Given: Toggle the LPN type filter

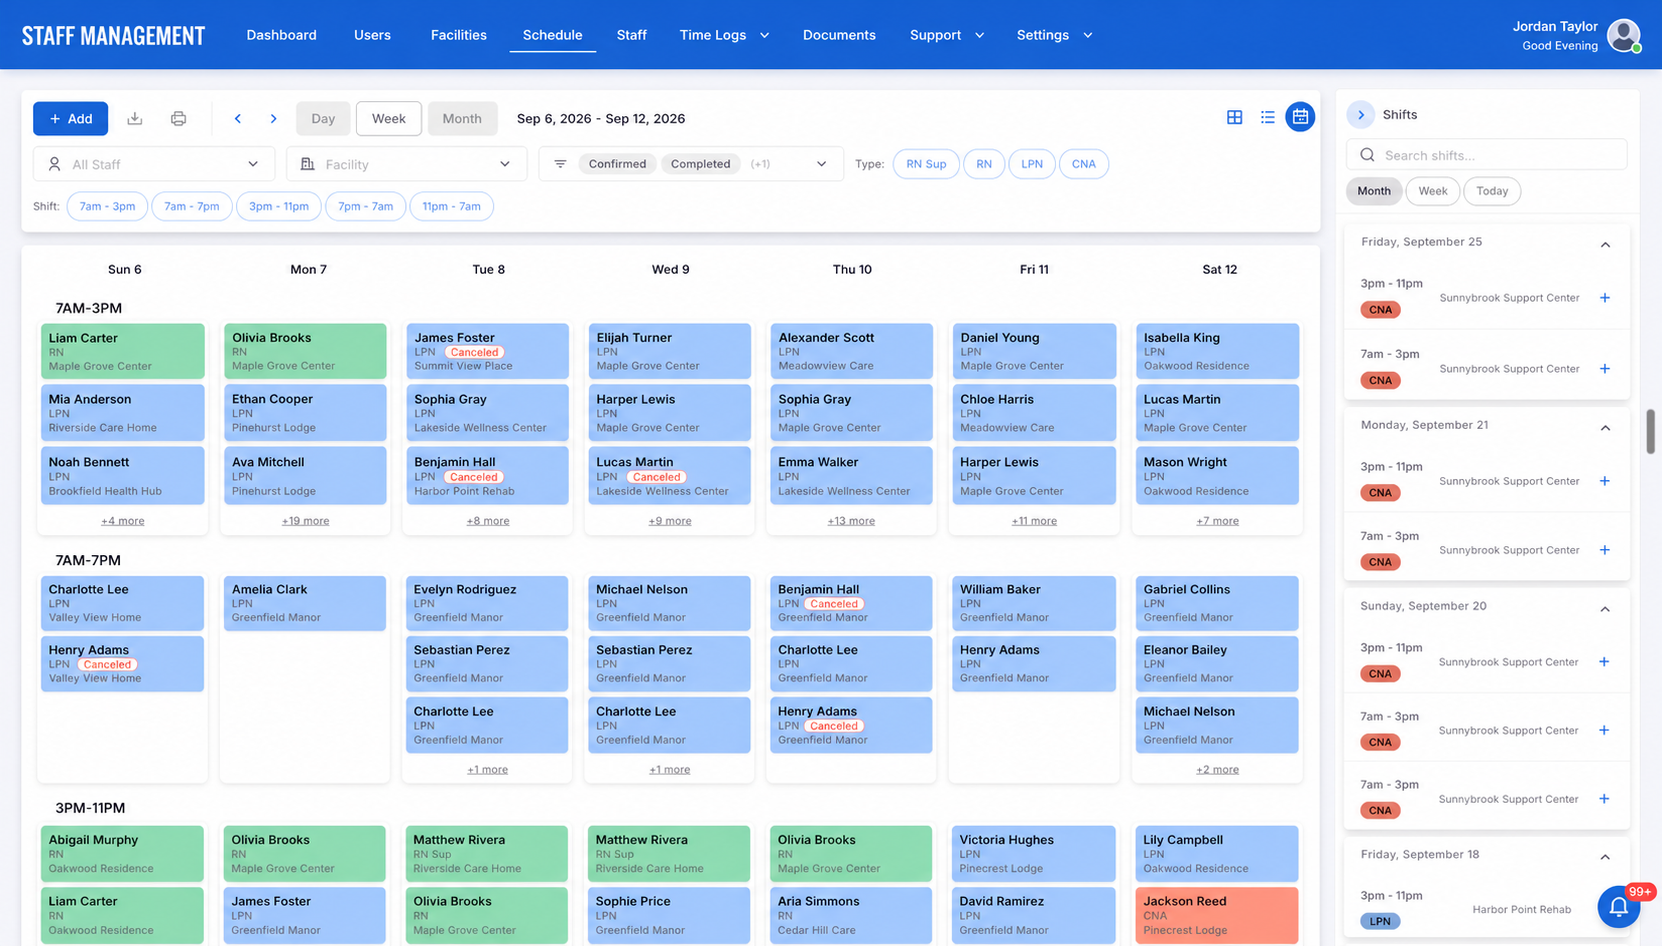Looking at the screenshot, I should 1032,164.
